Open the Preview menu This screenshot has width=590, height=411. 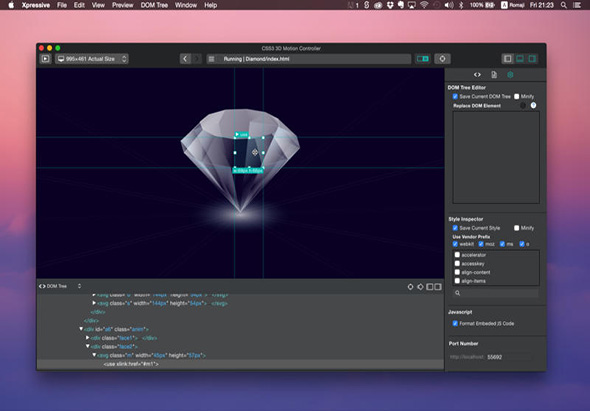pyautogui.click(x=123, y=5)
